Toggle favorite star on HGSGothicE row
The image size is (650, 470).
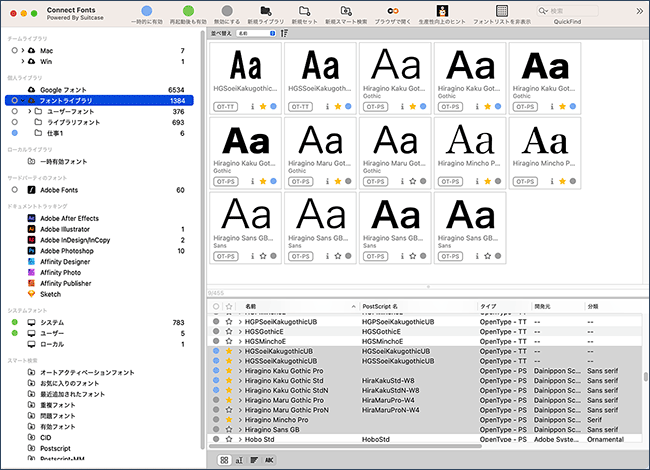point(229,332)
